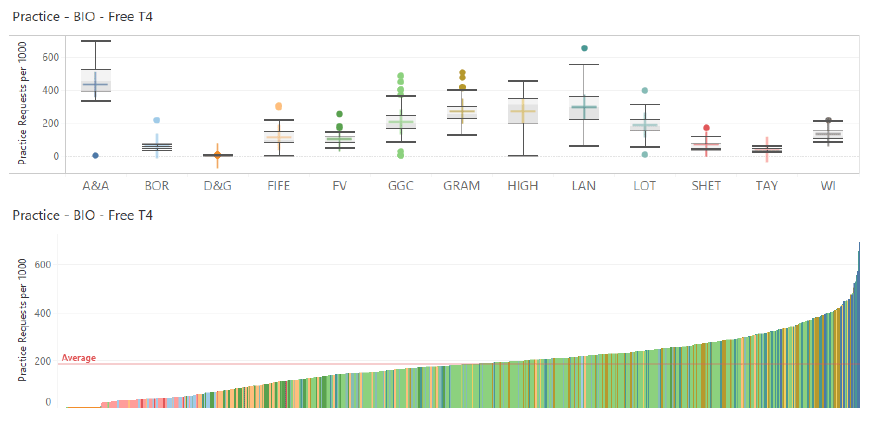Select the WI grey box plot
The height and width of the screenshot is (422, 873).
(x=828, y=134)
